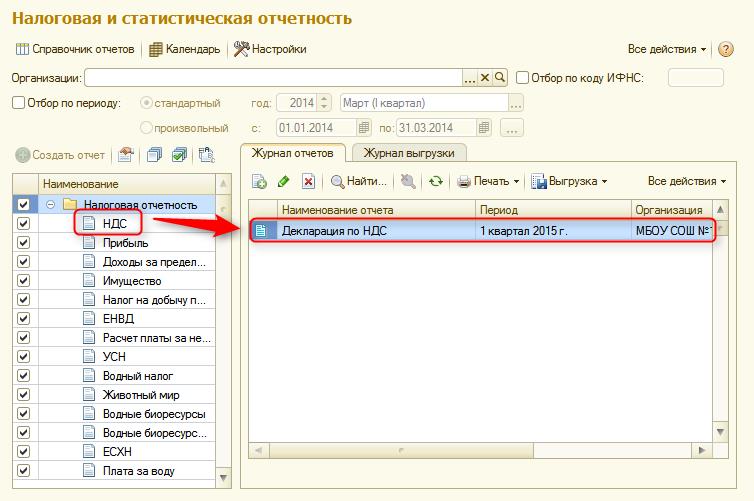Image resolution: width=754 pixels, height=501 pixels.
Task: Click the check-all icon above report list
Action: click(x=179, y=155)
